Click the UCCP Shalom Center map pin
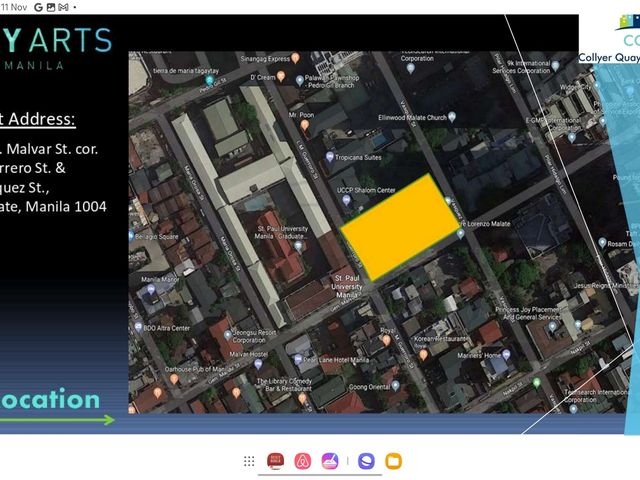Image resolution: width=640 pixels, height=480 pixels. pos(346,200)
